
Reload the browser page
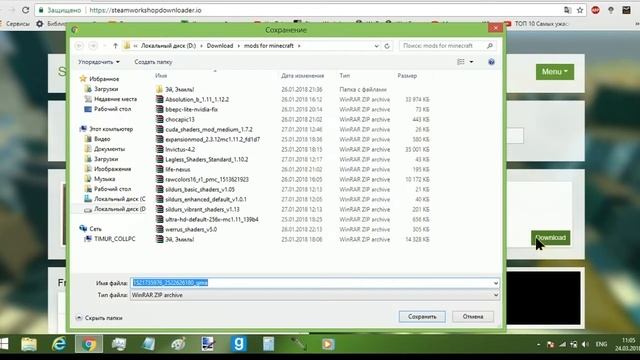click(x=25, y=10)
